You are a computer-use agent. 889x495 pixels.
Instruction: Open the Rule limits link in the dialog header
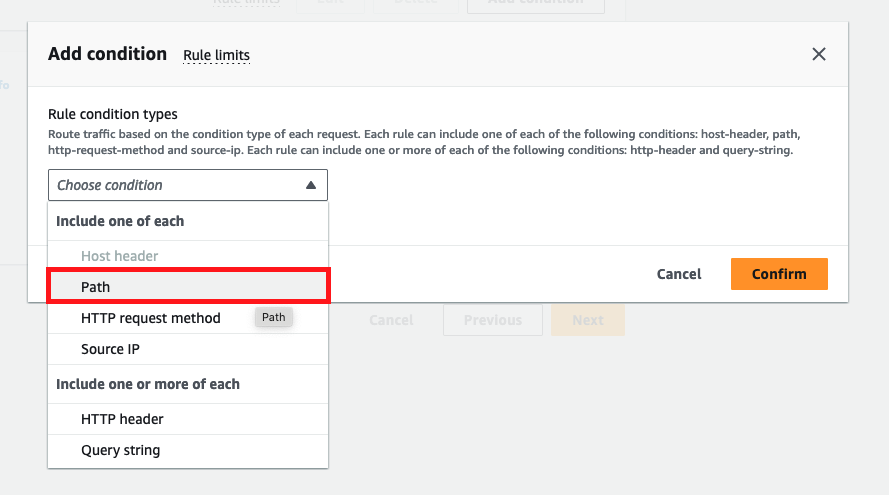(x=216, y=55)
